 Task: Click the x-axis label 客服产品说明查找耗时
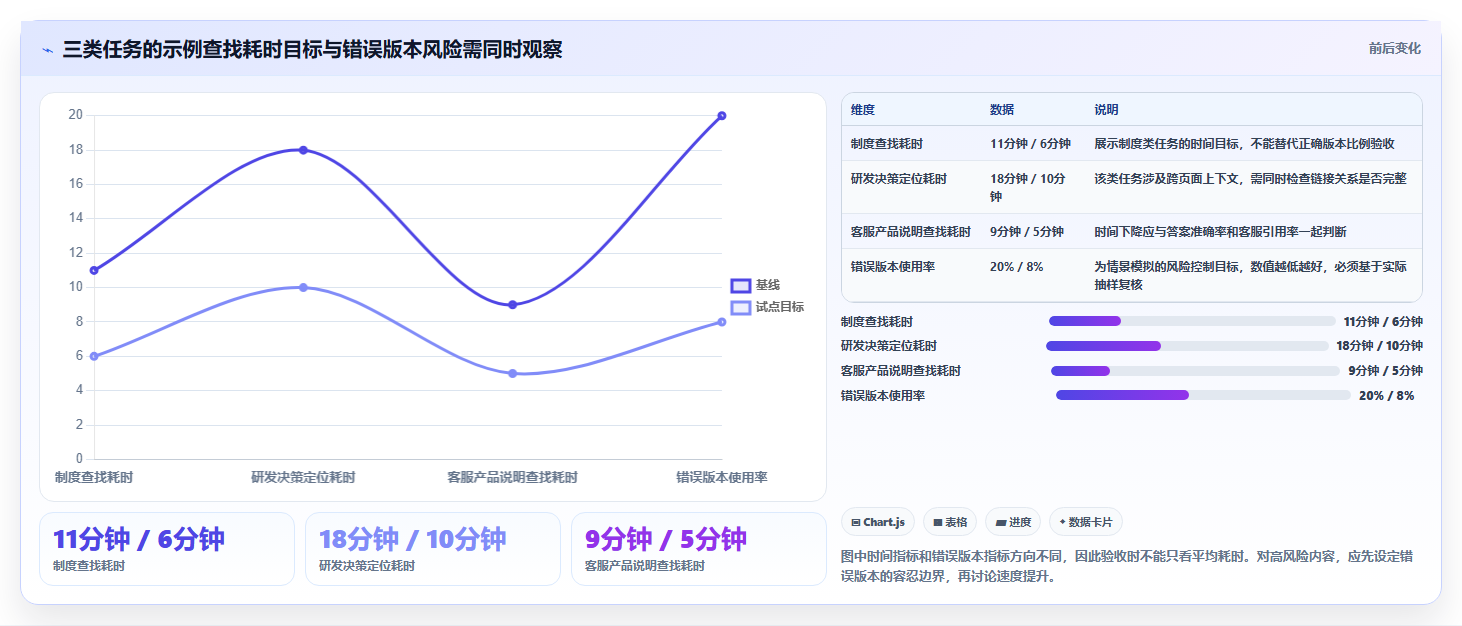513,478
